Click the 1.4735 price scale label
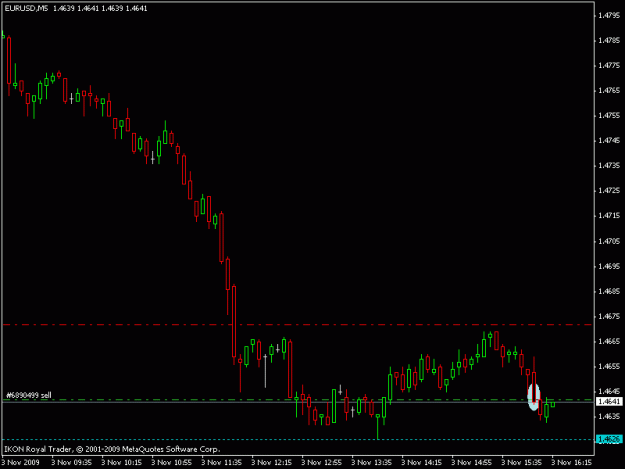Viewport: 625px width, 469px height. point(609,165)
